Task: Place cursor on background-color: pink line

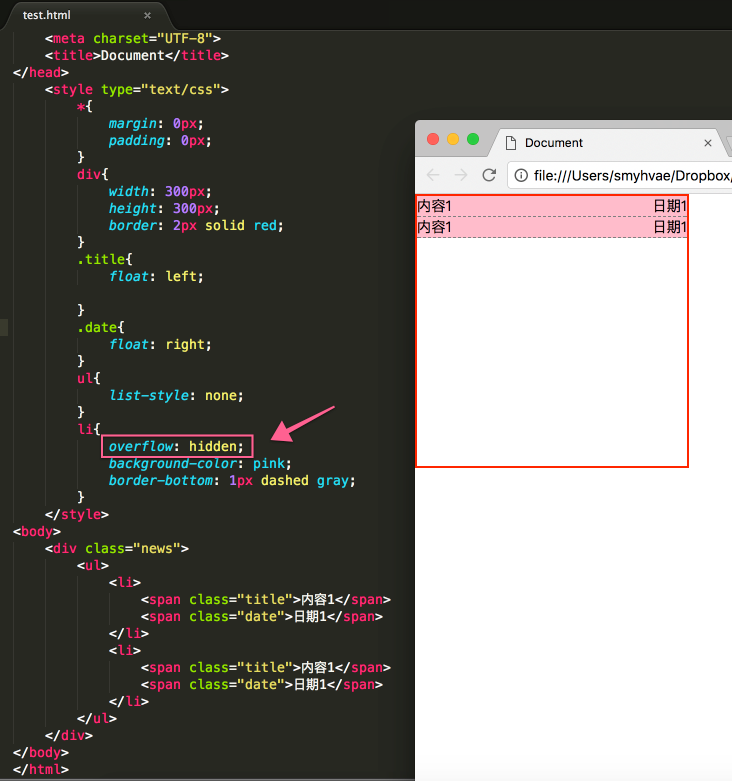Action: (x=200, y=464)
